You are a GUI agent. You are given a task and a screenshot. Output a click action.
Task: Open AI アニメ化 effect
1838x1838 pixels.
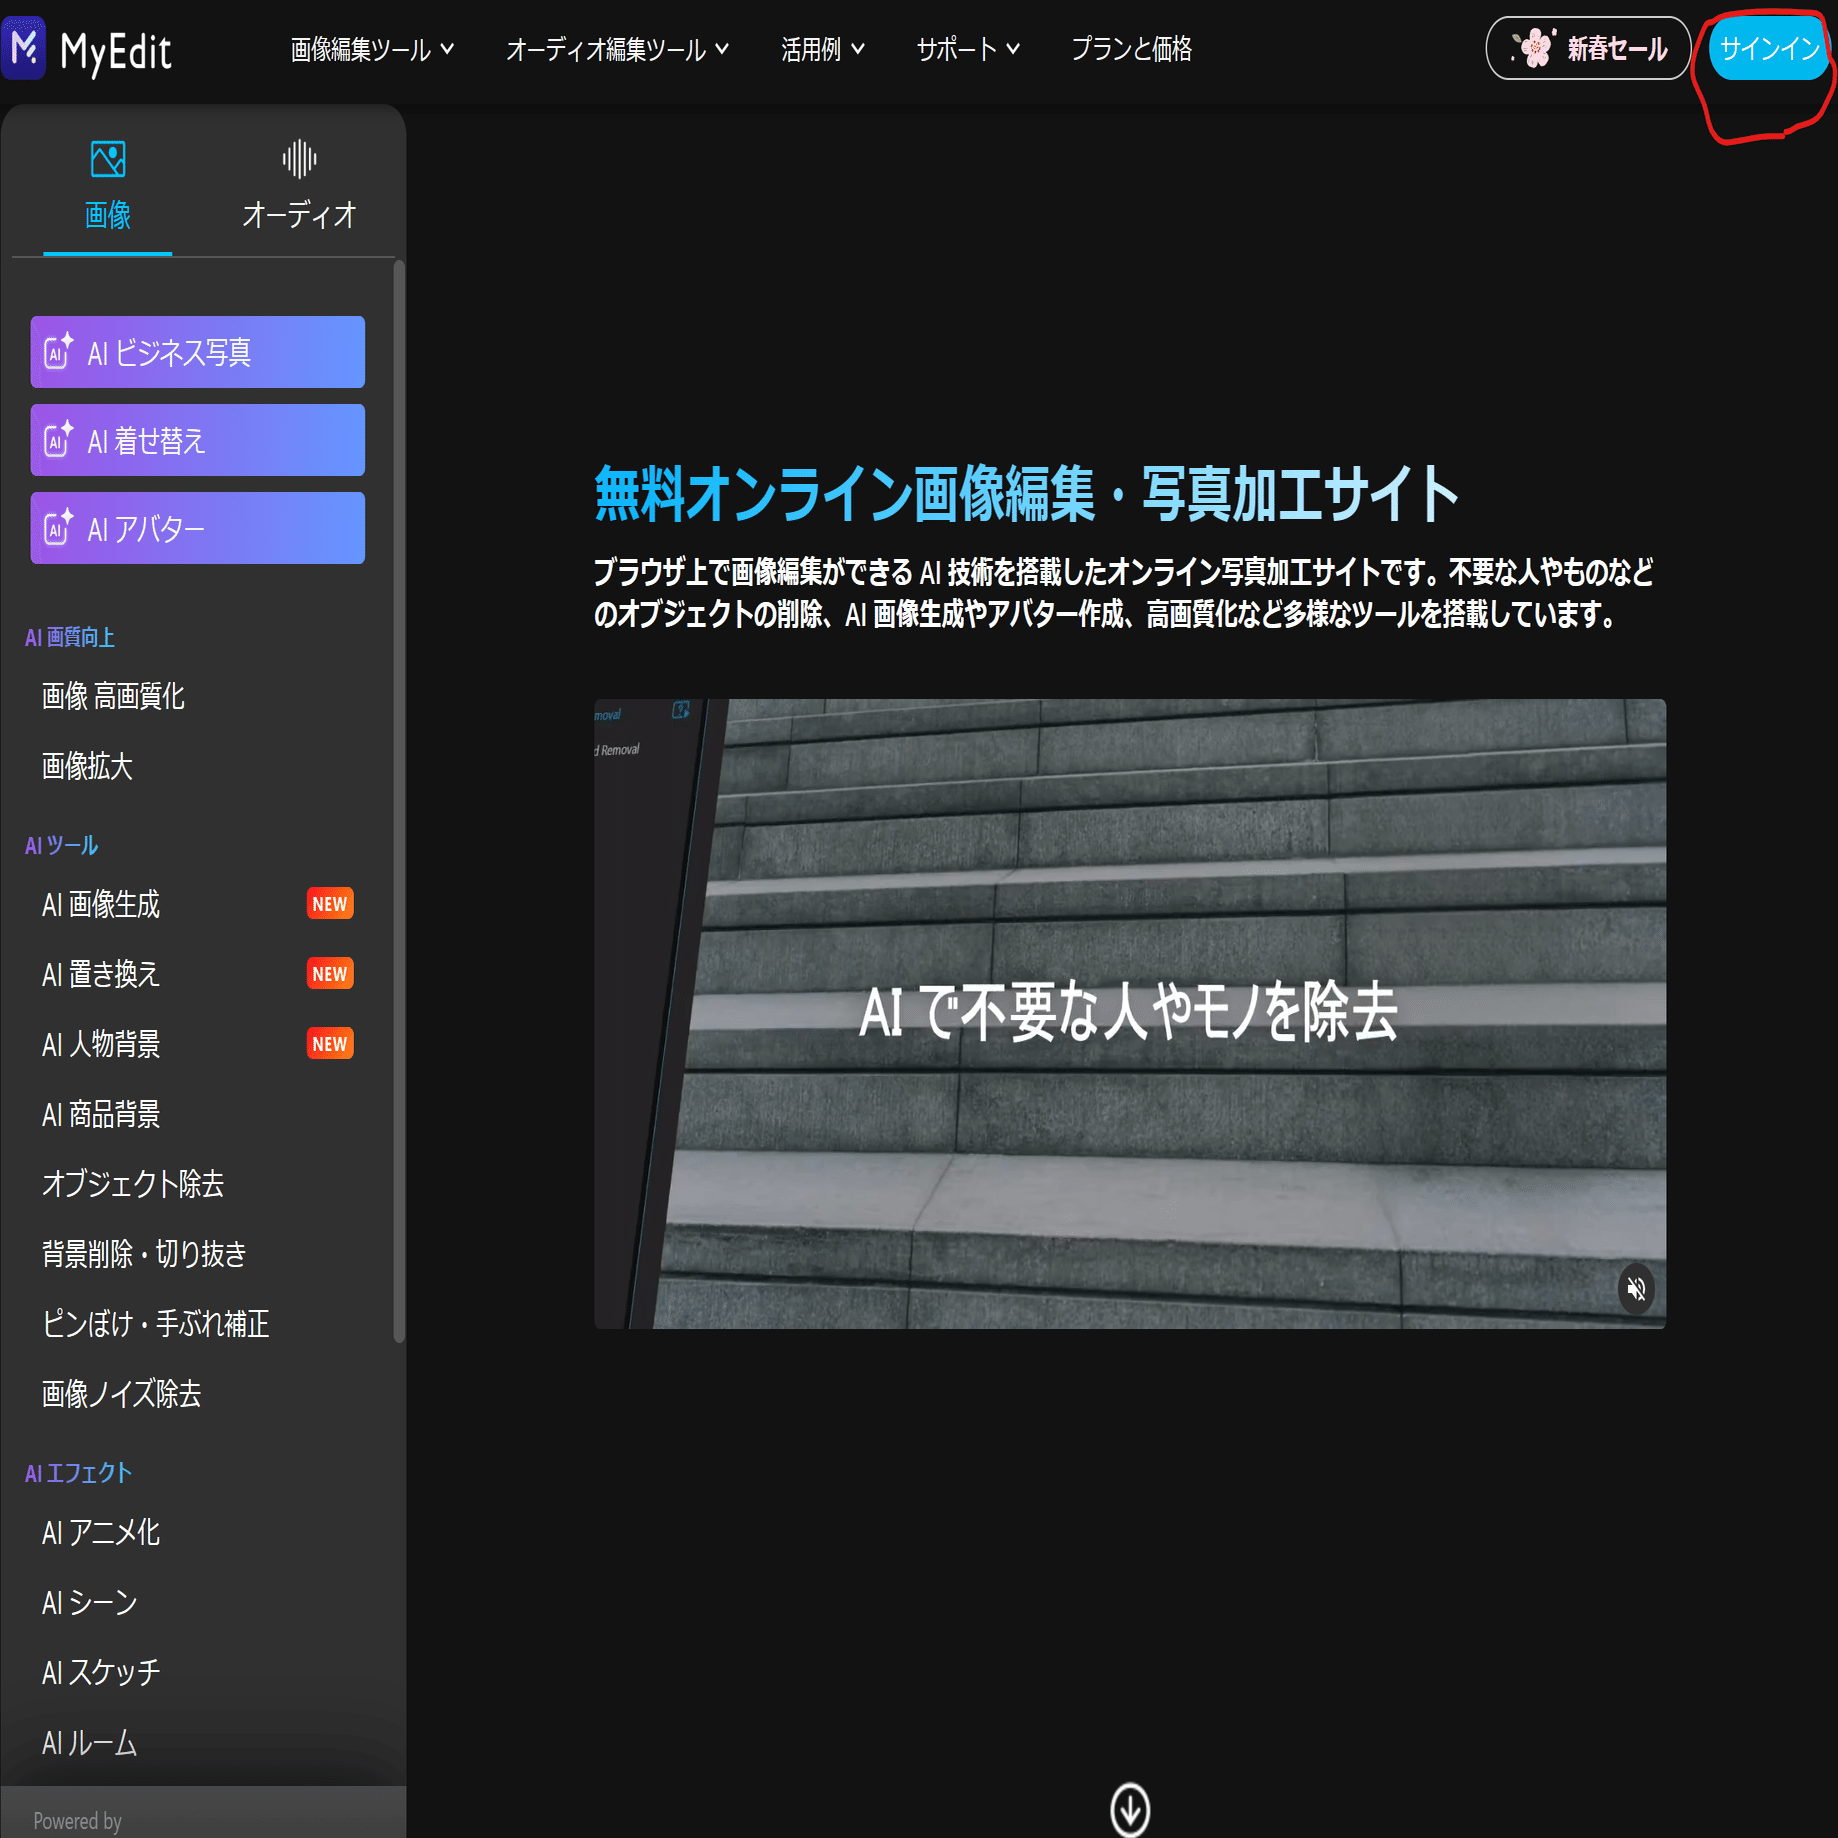pos(101,1533)
